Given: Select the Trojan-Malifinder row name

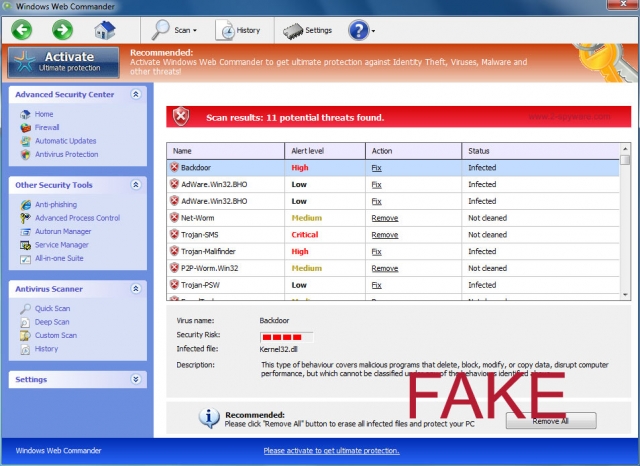Looking at the screenshot, I should pyautogui.click(x=208, y=252).
